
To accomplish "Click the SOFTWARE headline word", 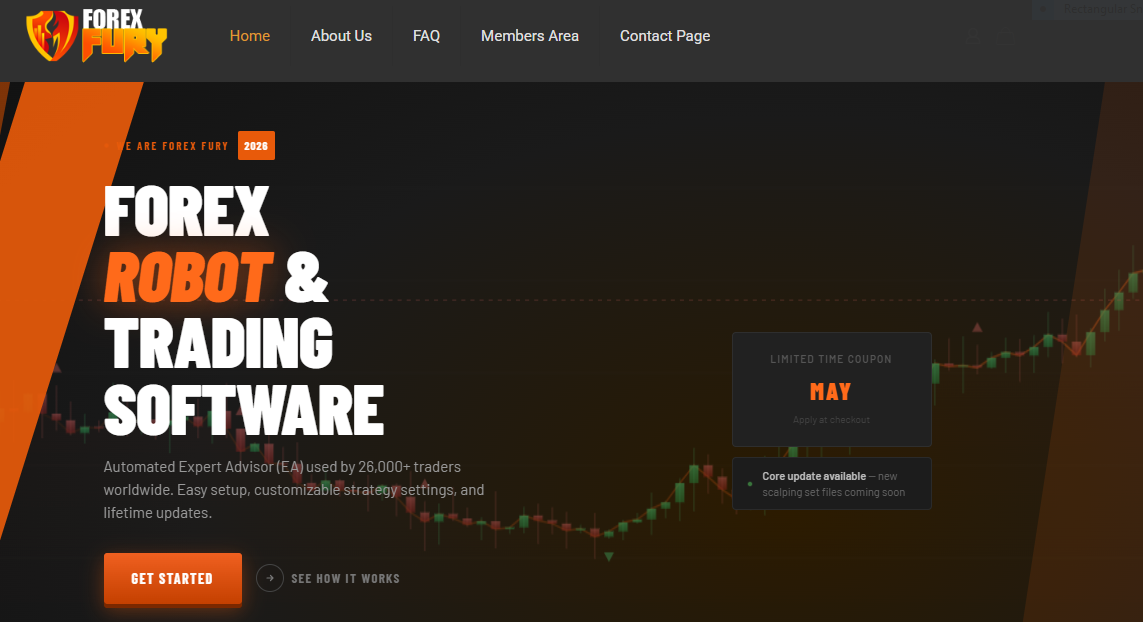I will [243, 410].
